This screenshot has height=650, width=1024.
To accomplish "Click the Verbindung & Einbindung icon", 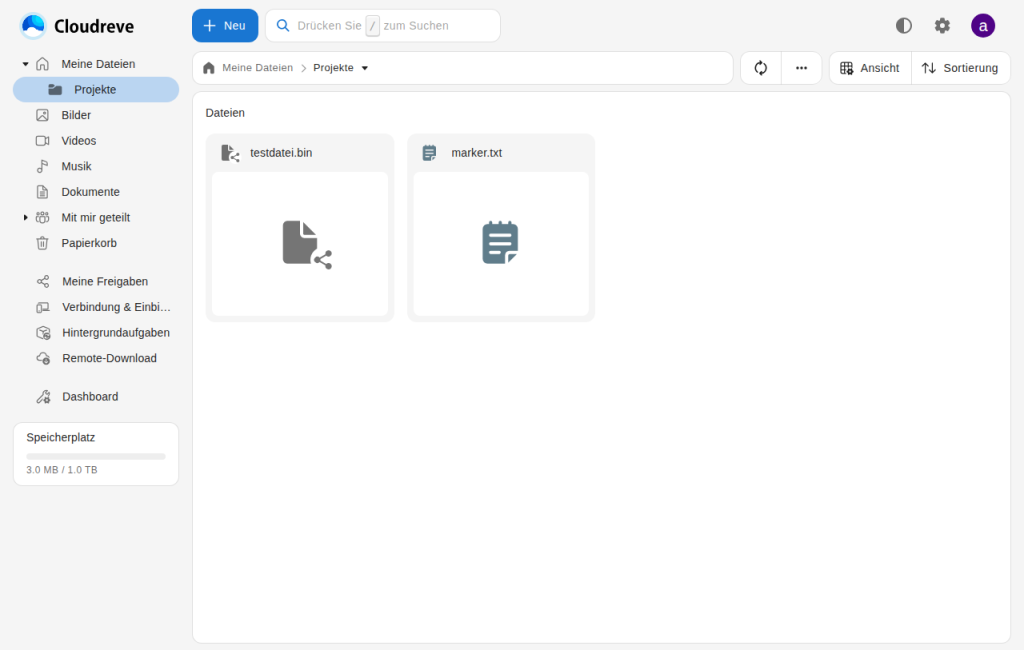I will click(x=43, y=307).
